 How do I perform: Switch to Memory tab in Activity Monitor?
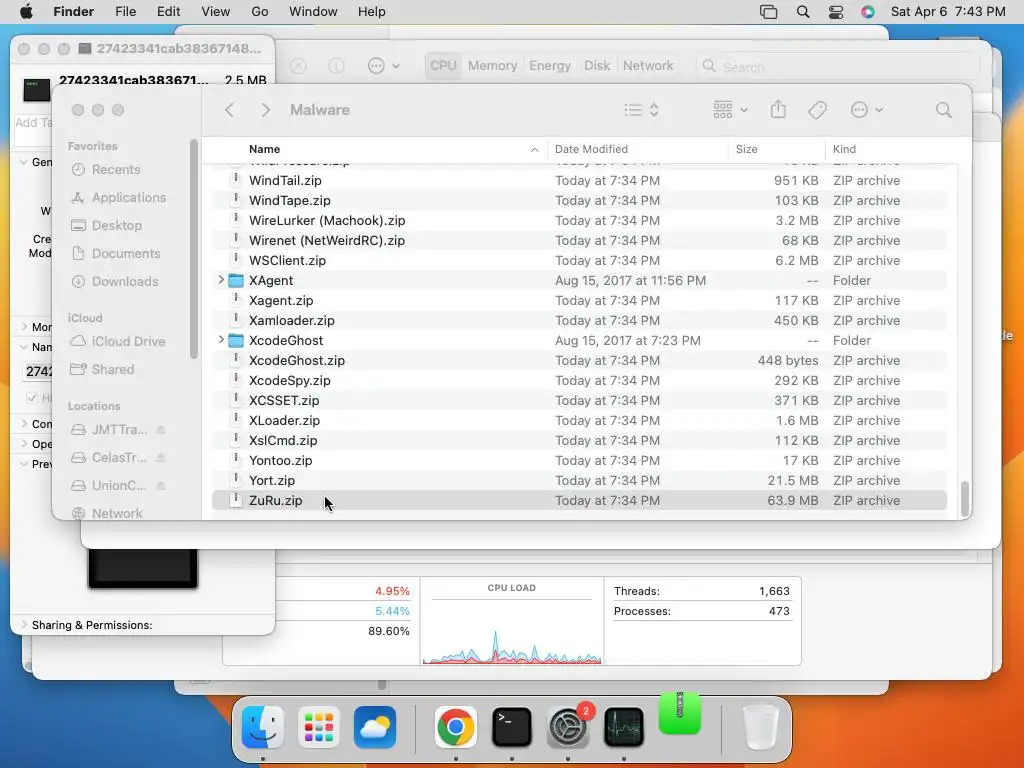click(492, 65)
